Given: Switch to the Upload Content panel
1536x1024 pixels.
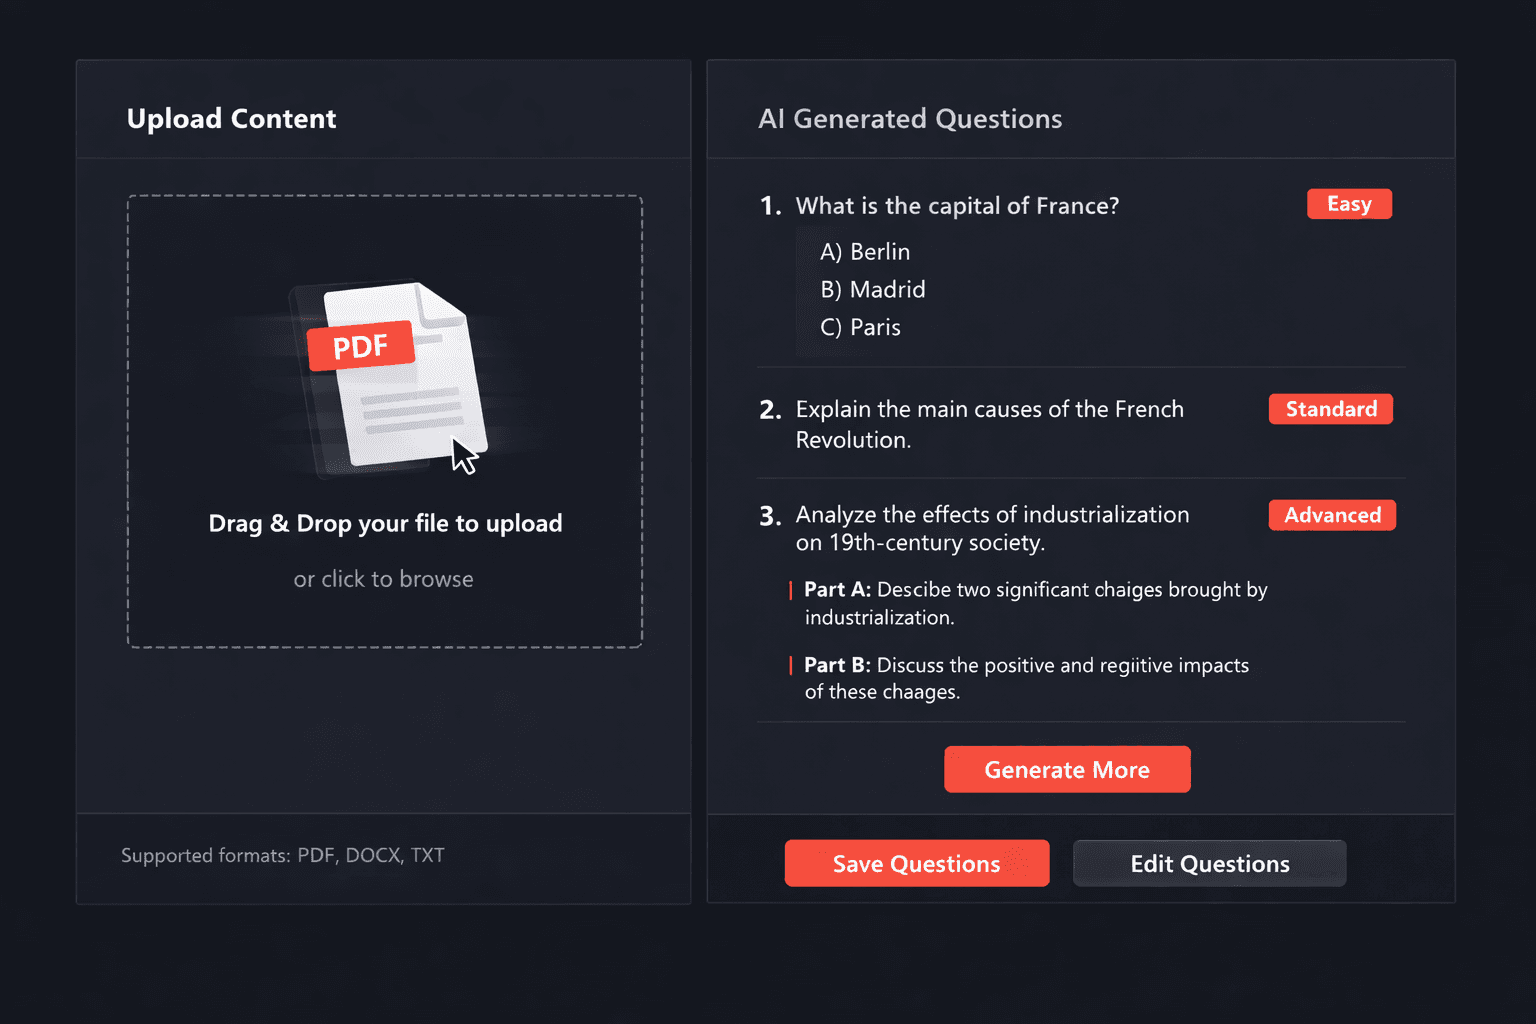Looking at the screenshot, I should tap(231, 118).
